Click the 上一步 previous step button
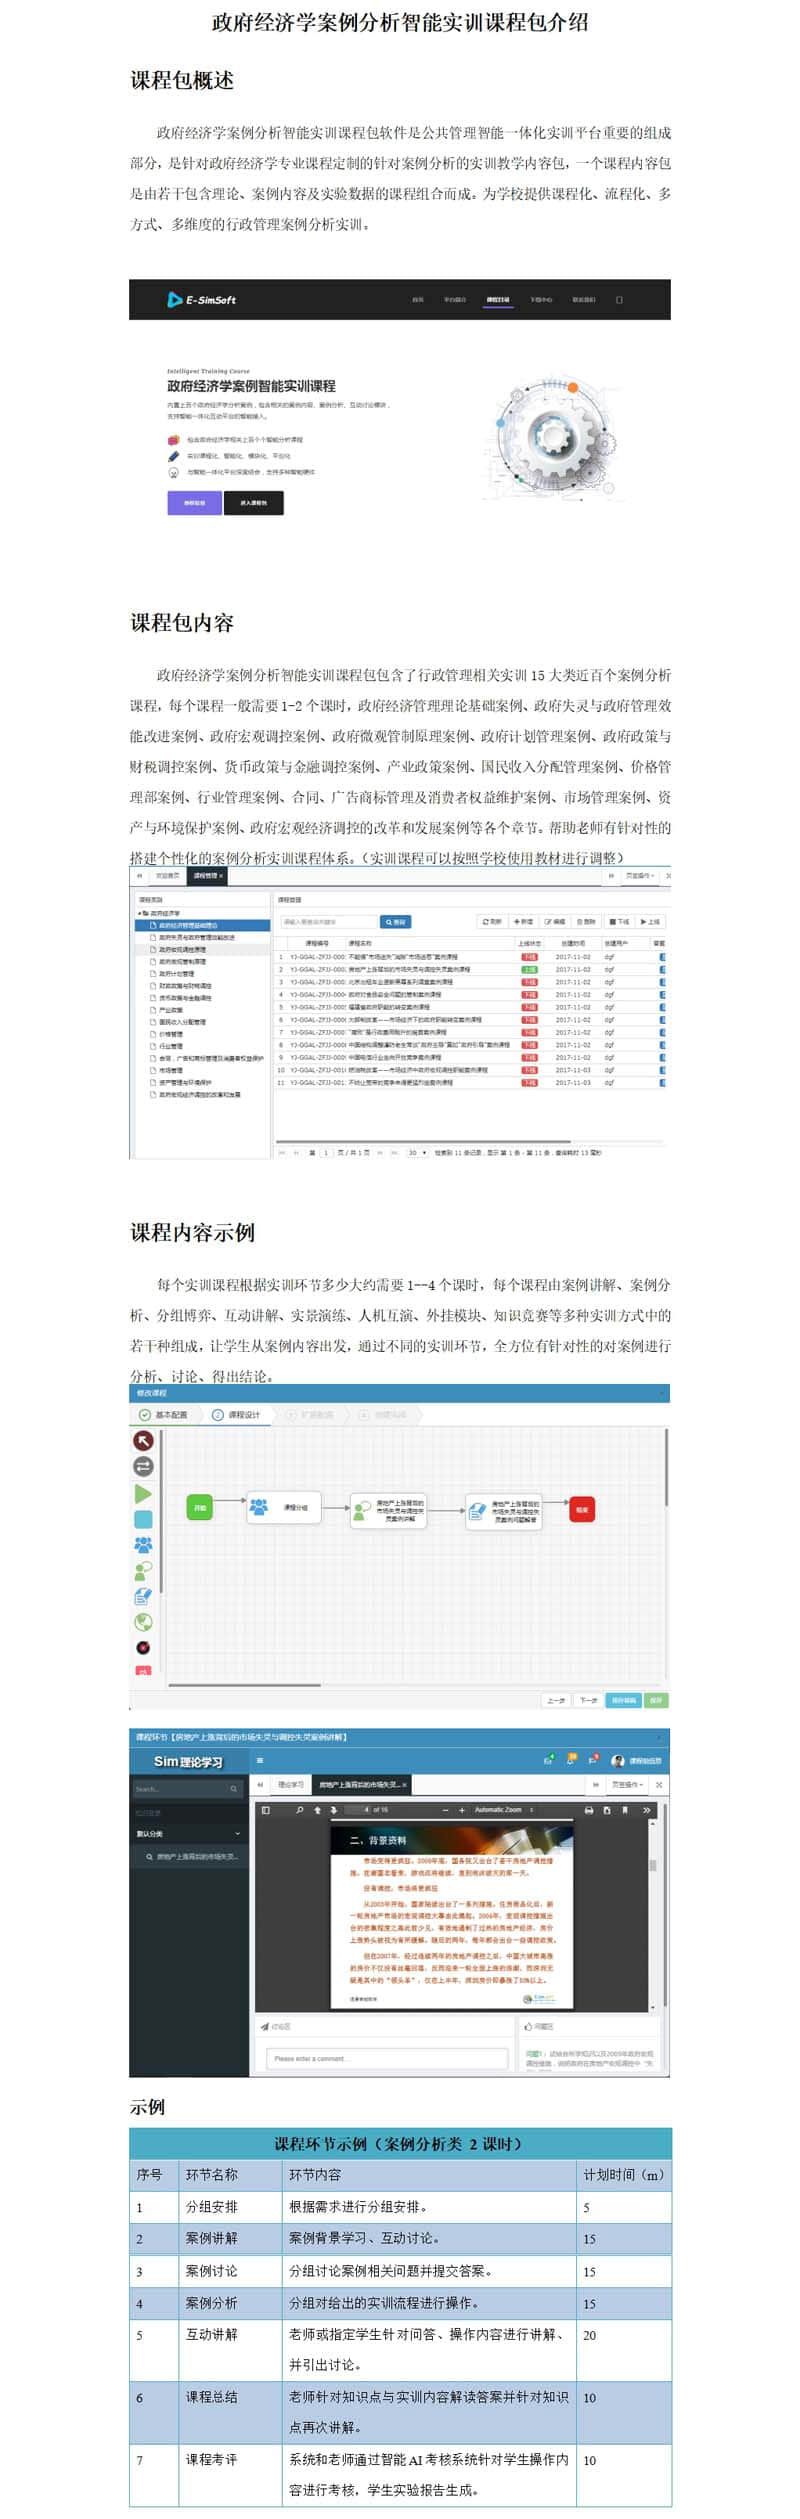This screenshot has width=800, height=2519. 556,1700
